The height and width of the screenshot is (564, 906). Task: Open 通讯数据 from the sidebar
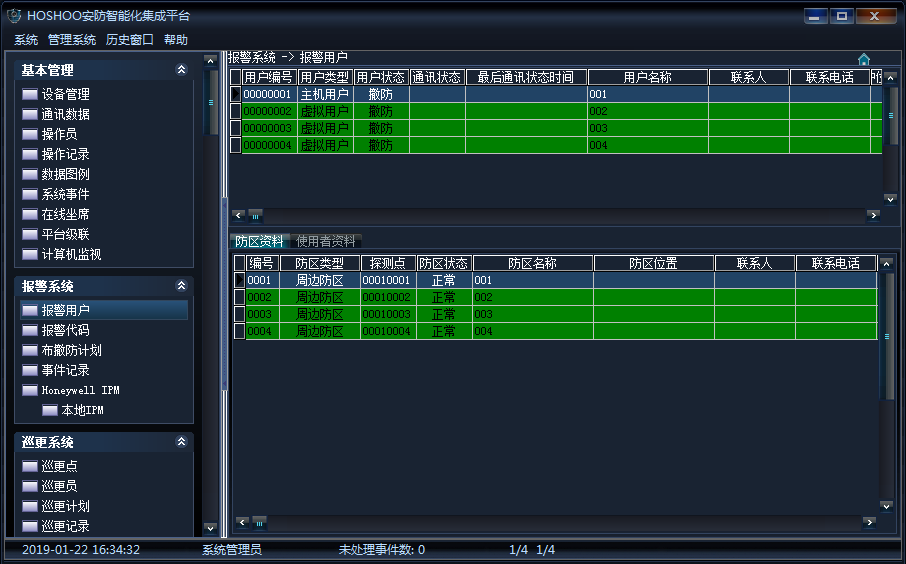pyautogui.click(x=65, y=114)
